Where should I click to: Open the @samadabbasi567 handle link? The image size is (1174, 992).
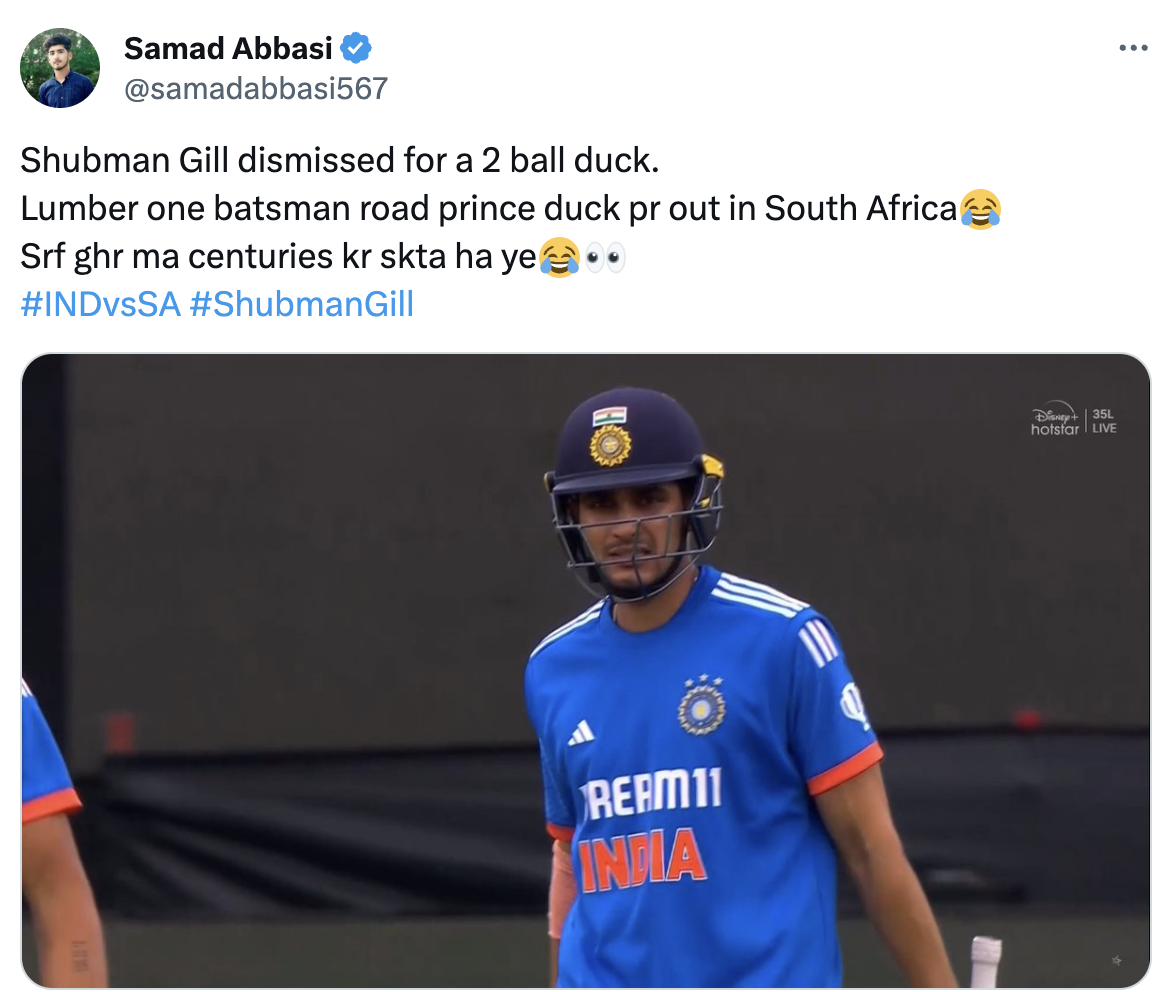255,89
